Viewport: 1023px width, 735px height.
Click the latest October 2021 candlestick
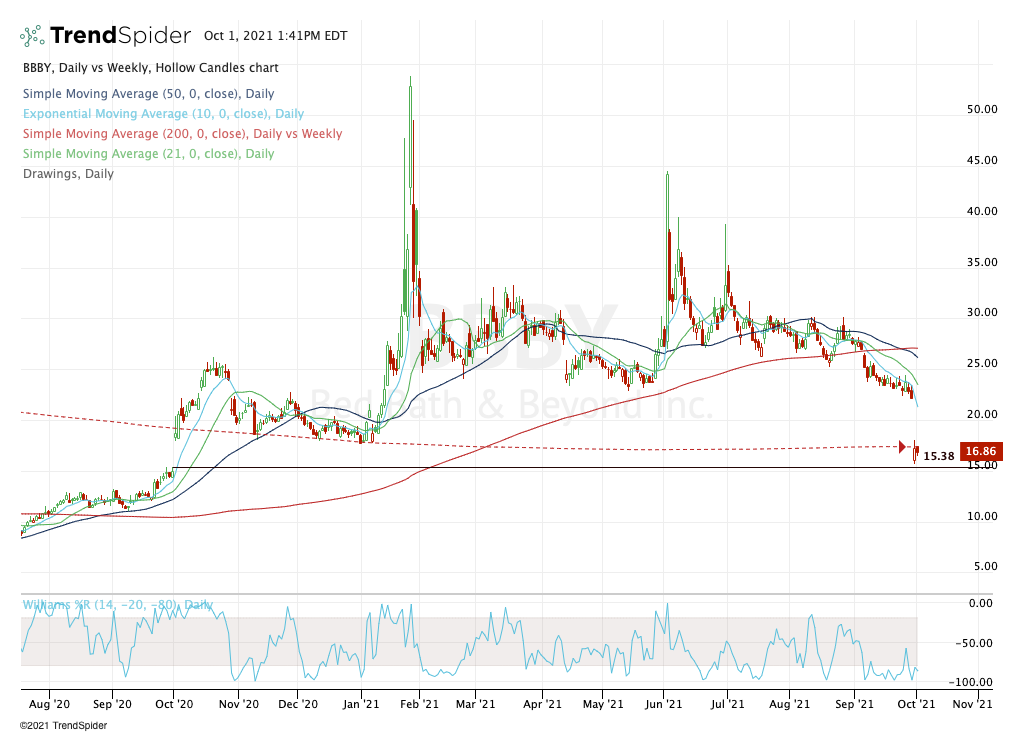tap(917, 449)
